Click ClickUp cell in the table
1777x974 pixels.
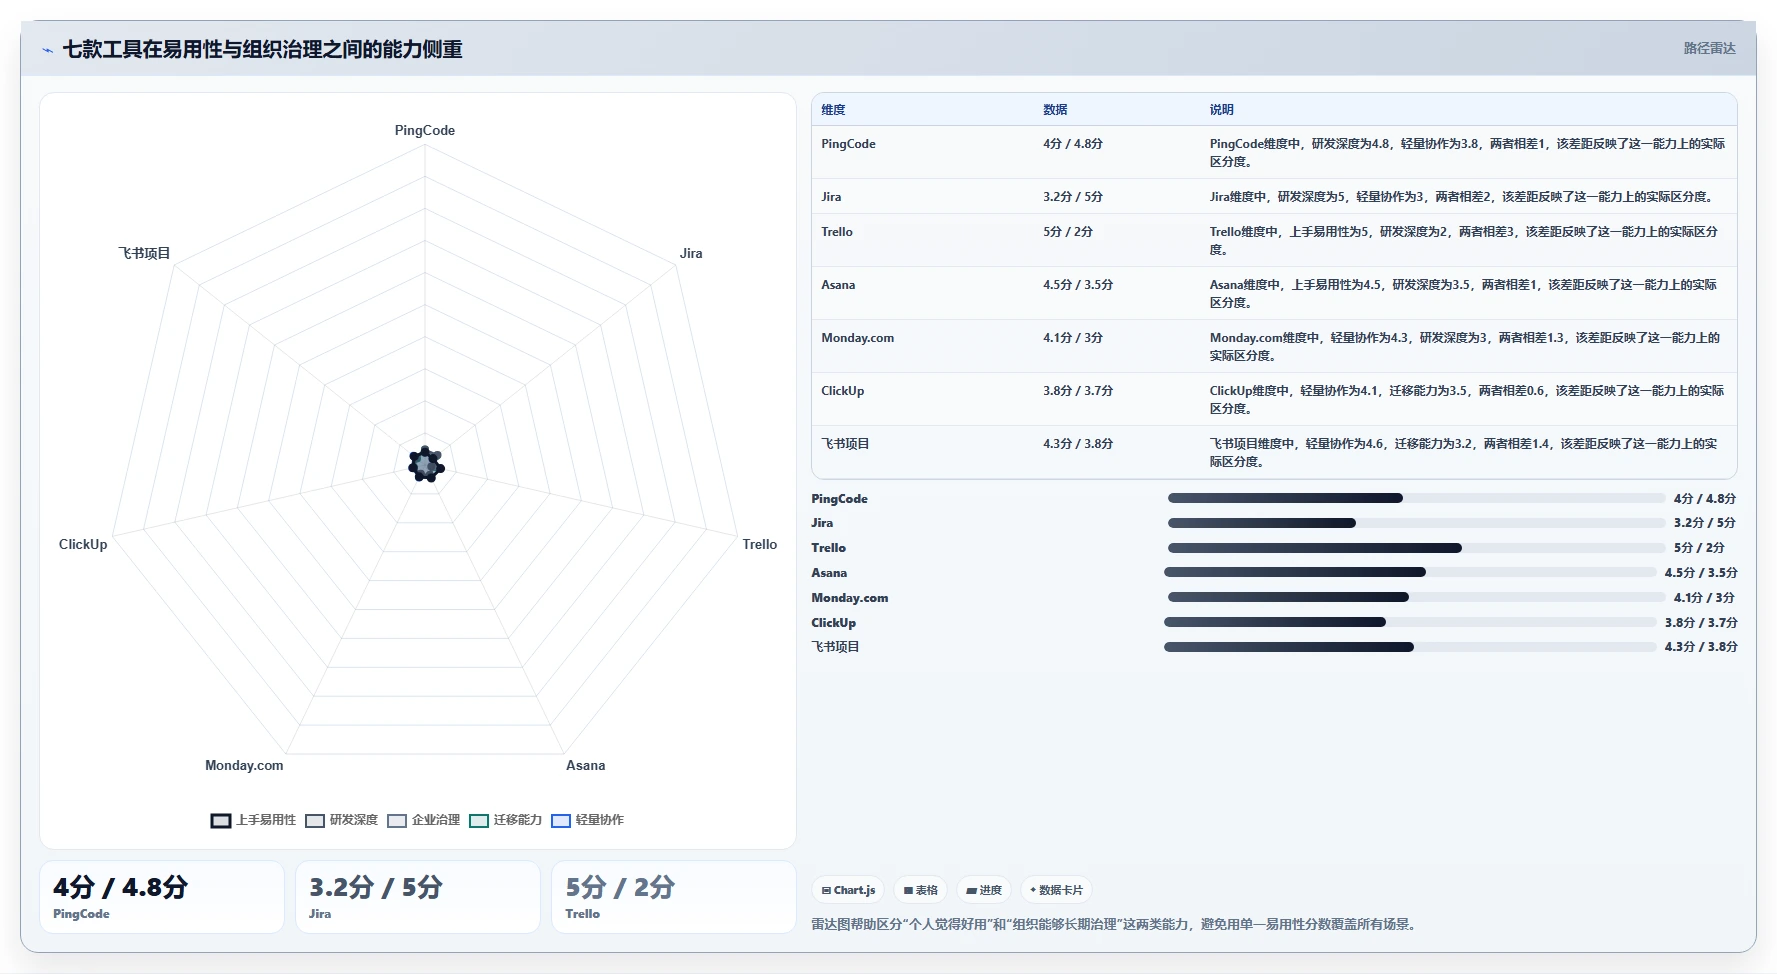click(842, 391)
